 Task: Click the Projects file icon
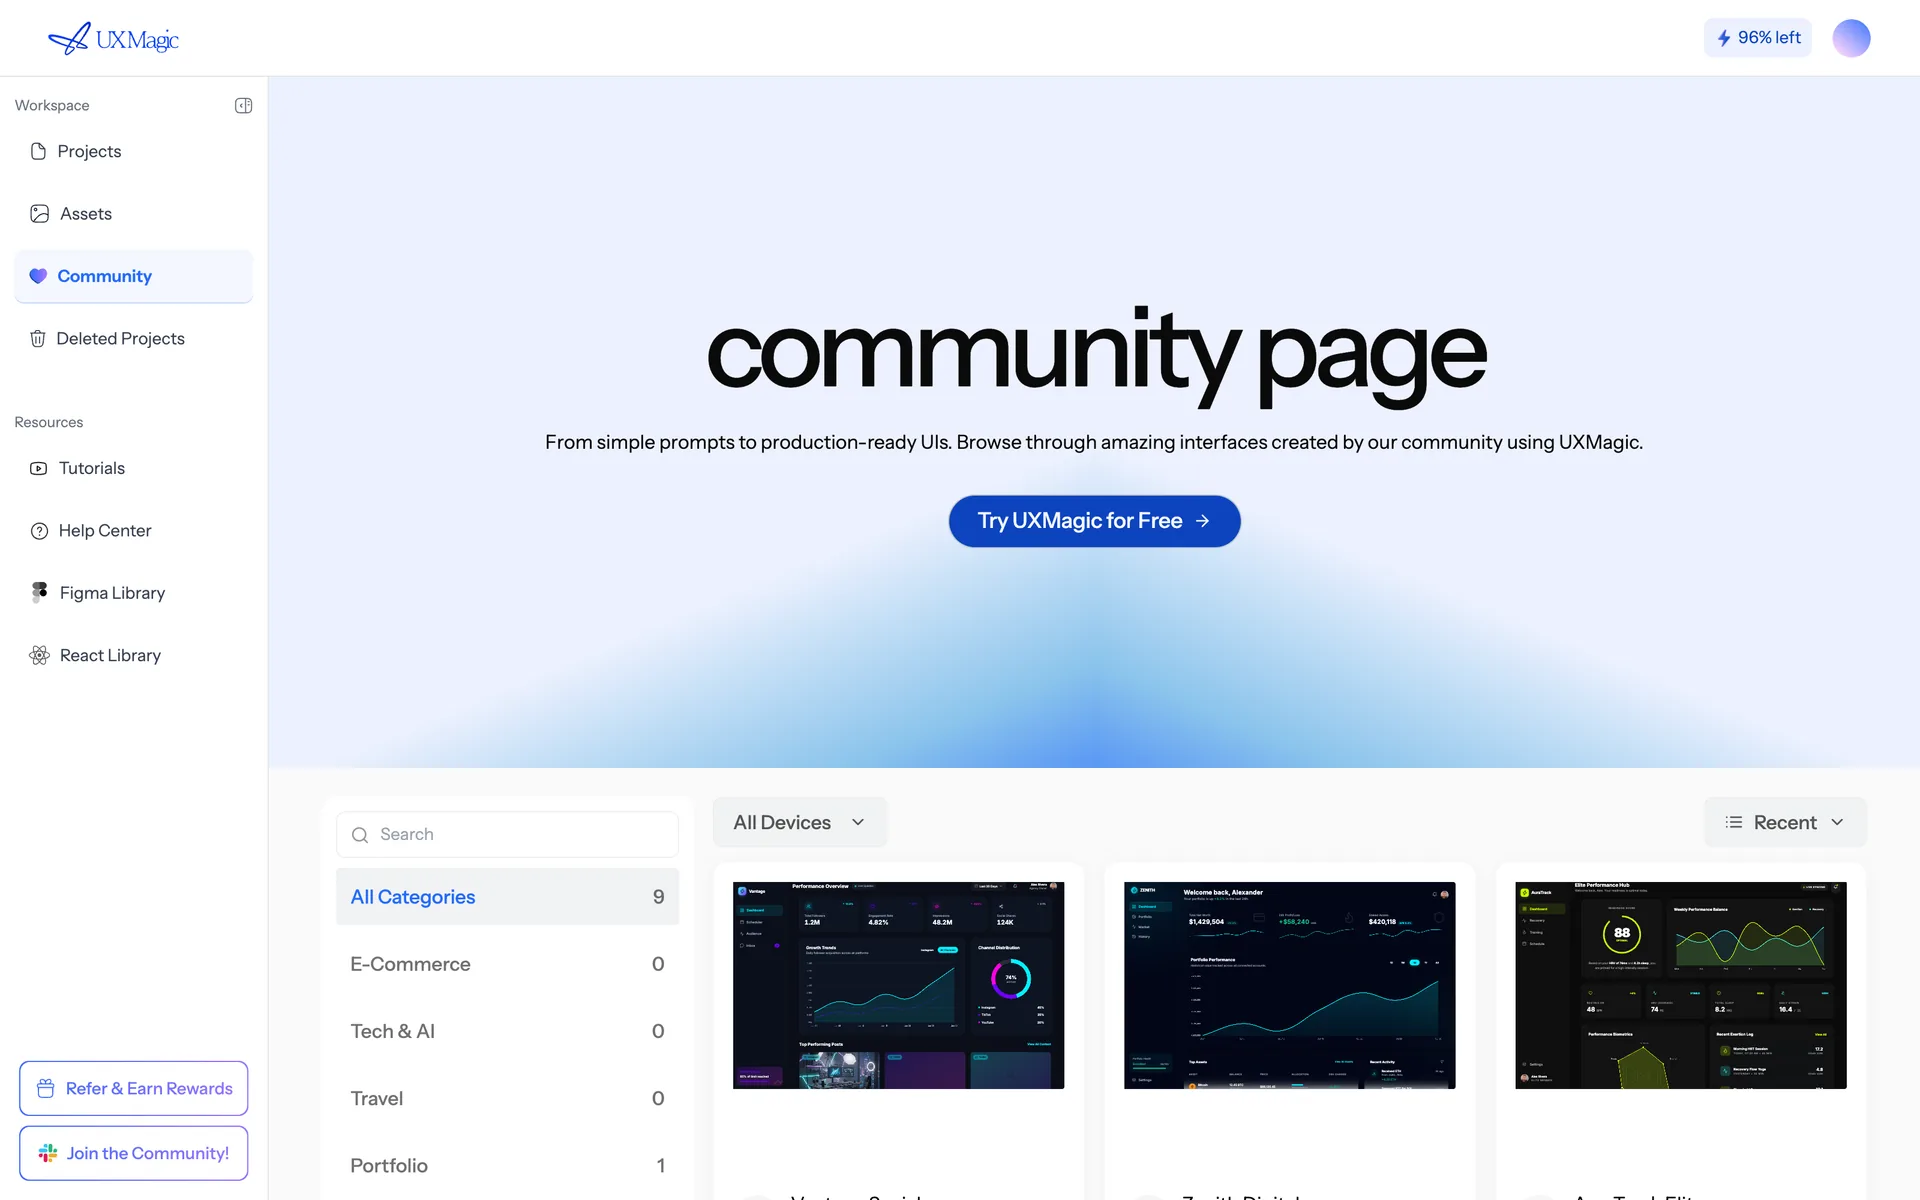pos(38,151)
